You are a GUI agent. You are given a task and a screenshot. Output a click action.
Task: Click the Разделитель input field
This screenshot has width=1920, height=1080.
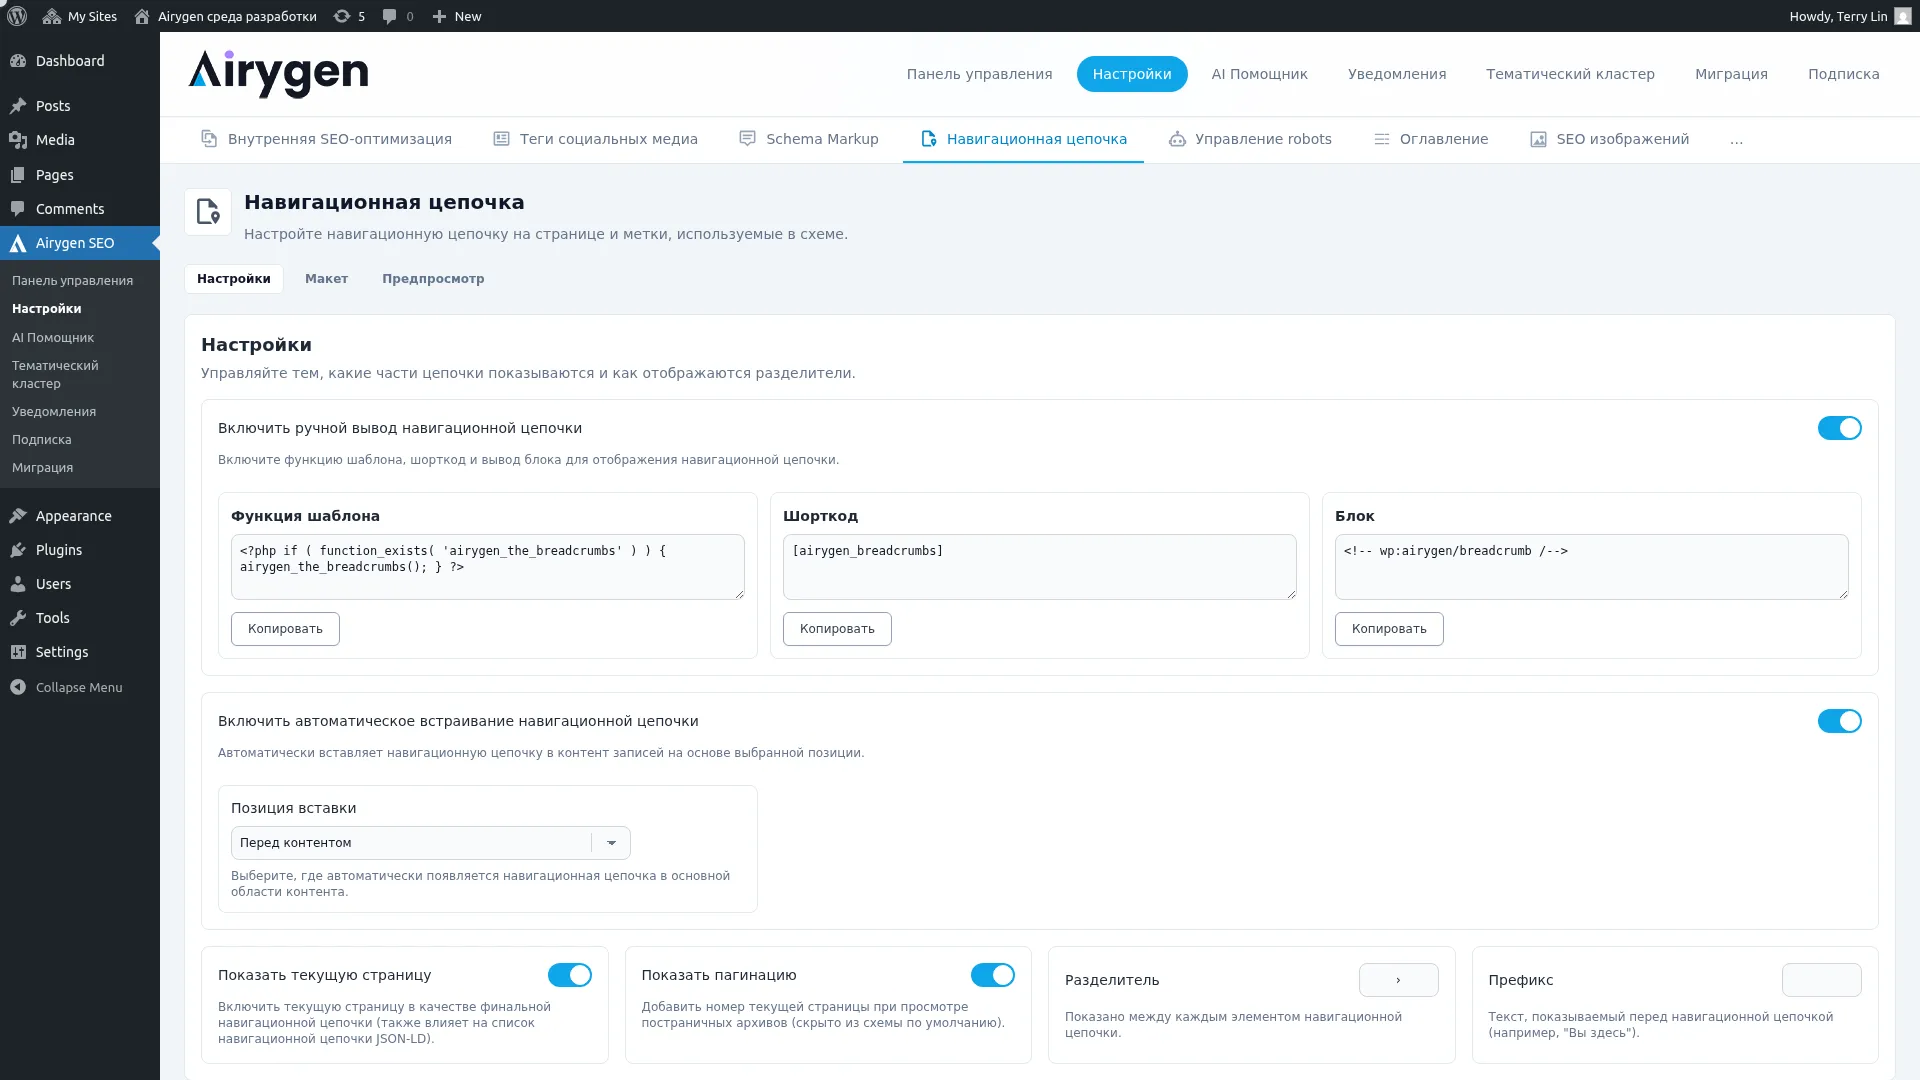click(1398, 980)
